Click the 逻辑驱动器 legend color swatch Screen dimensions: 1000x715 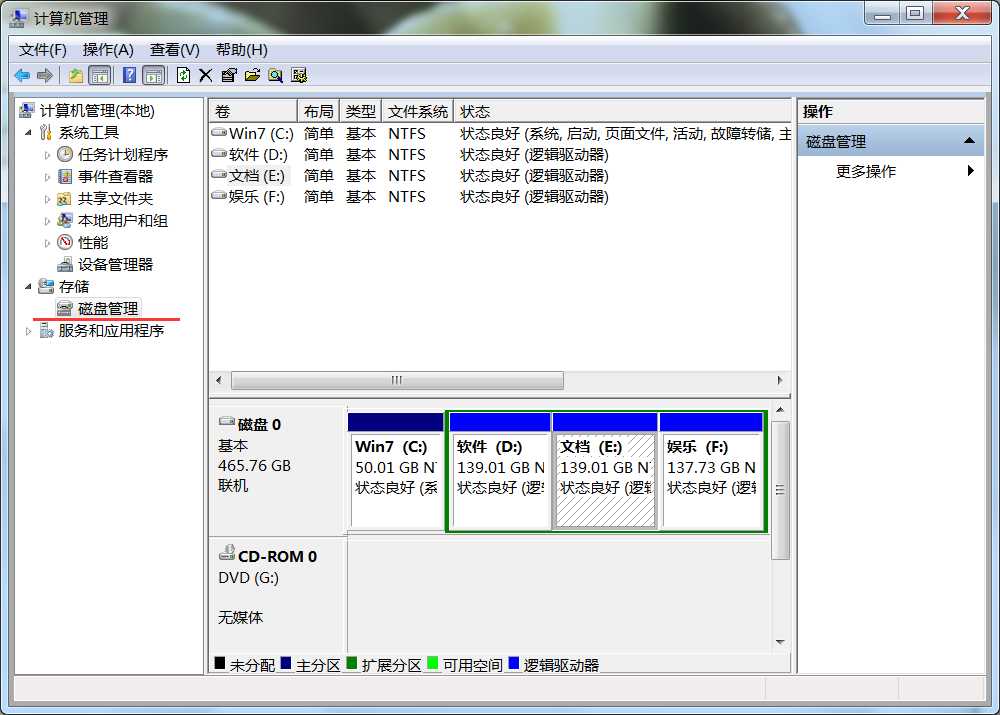[513, 663]
